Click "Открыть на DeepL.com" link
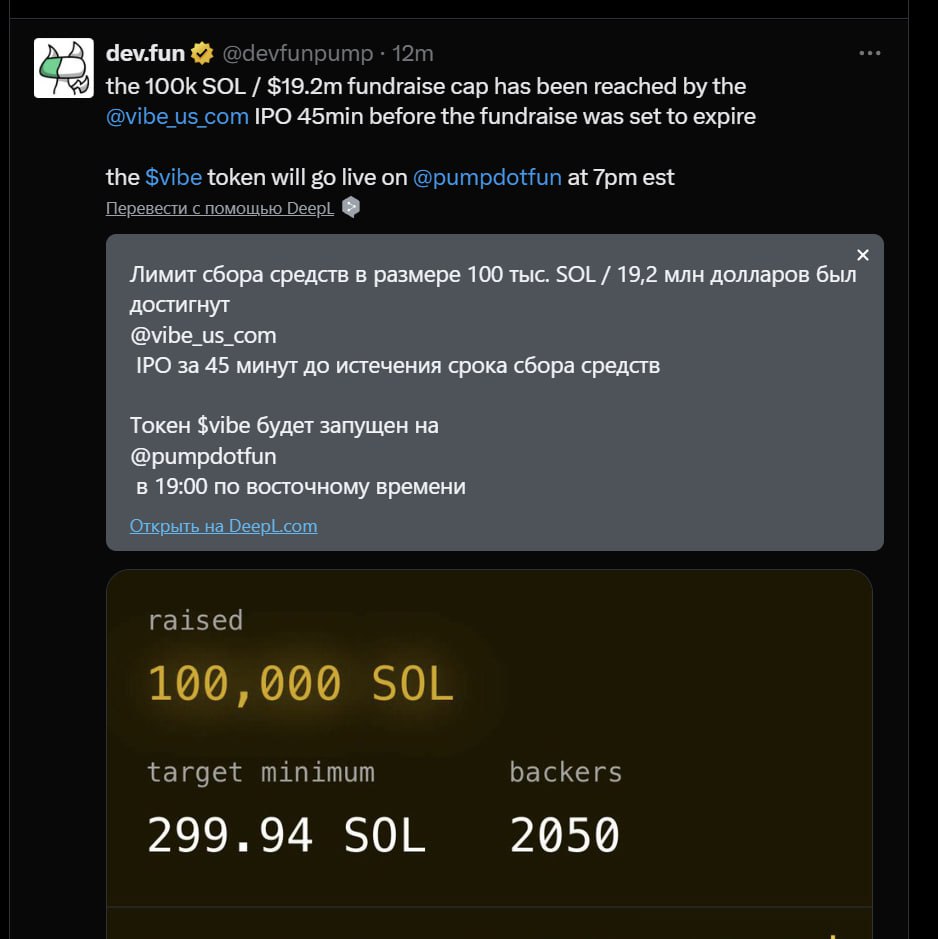938x939 pixels. pos(223,526)
